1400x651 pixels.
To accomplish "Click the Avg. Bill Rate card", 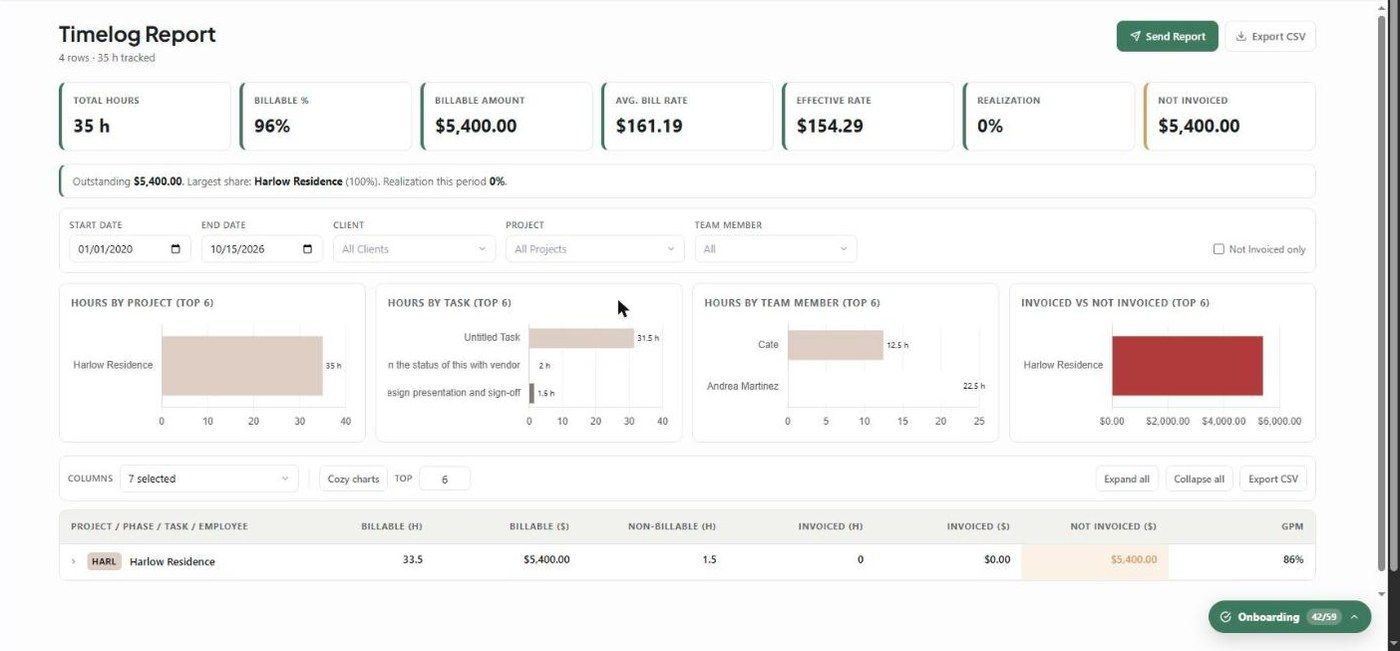I will click(687, 116).
